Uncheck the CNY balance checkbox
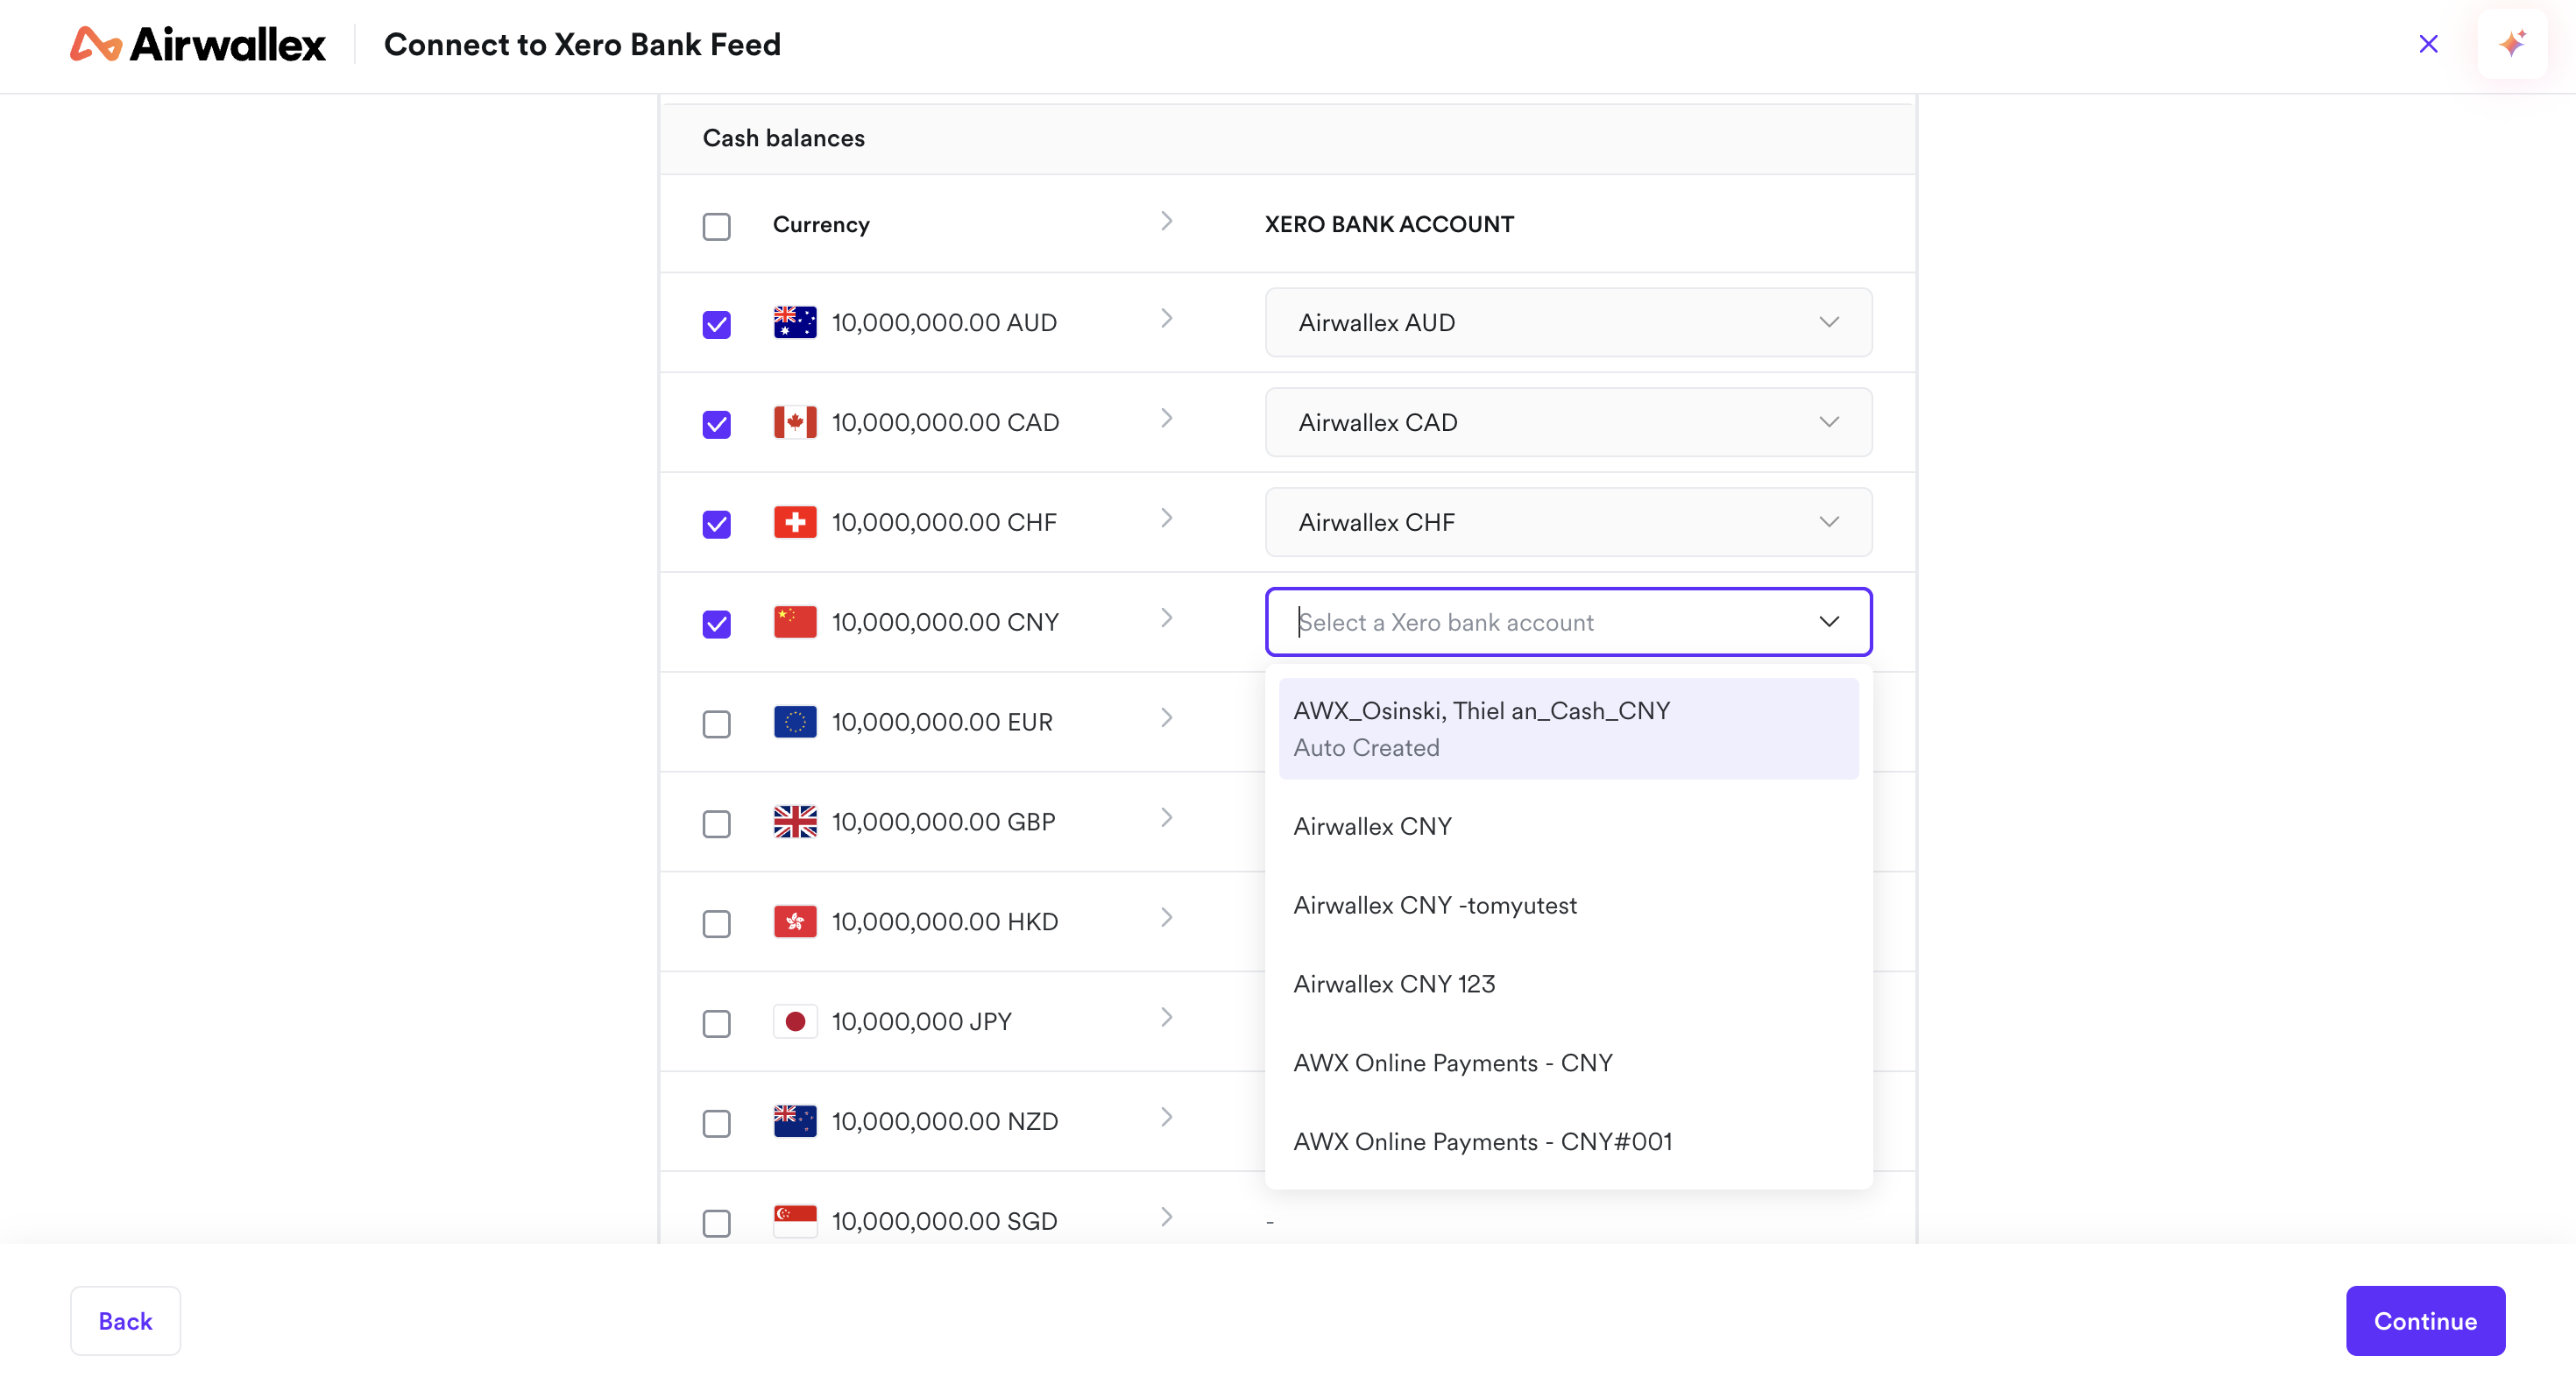 (x=717, y=624)
